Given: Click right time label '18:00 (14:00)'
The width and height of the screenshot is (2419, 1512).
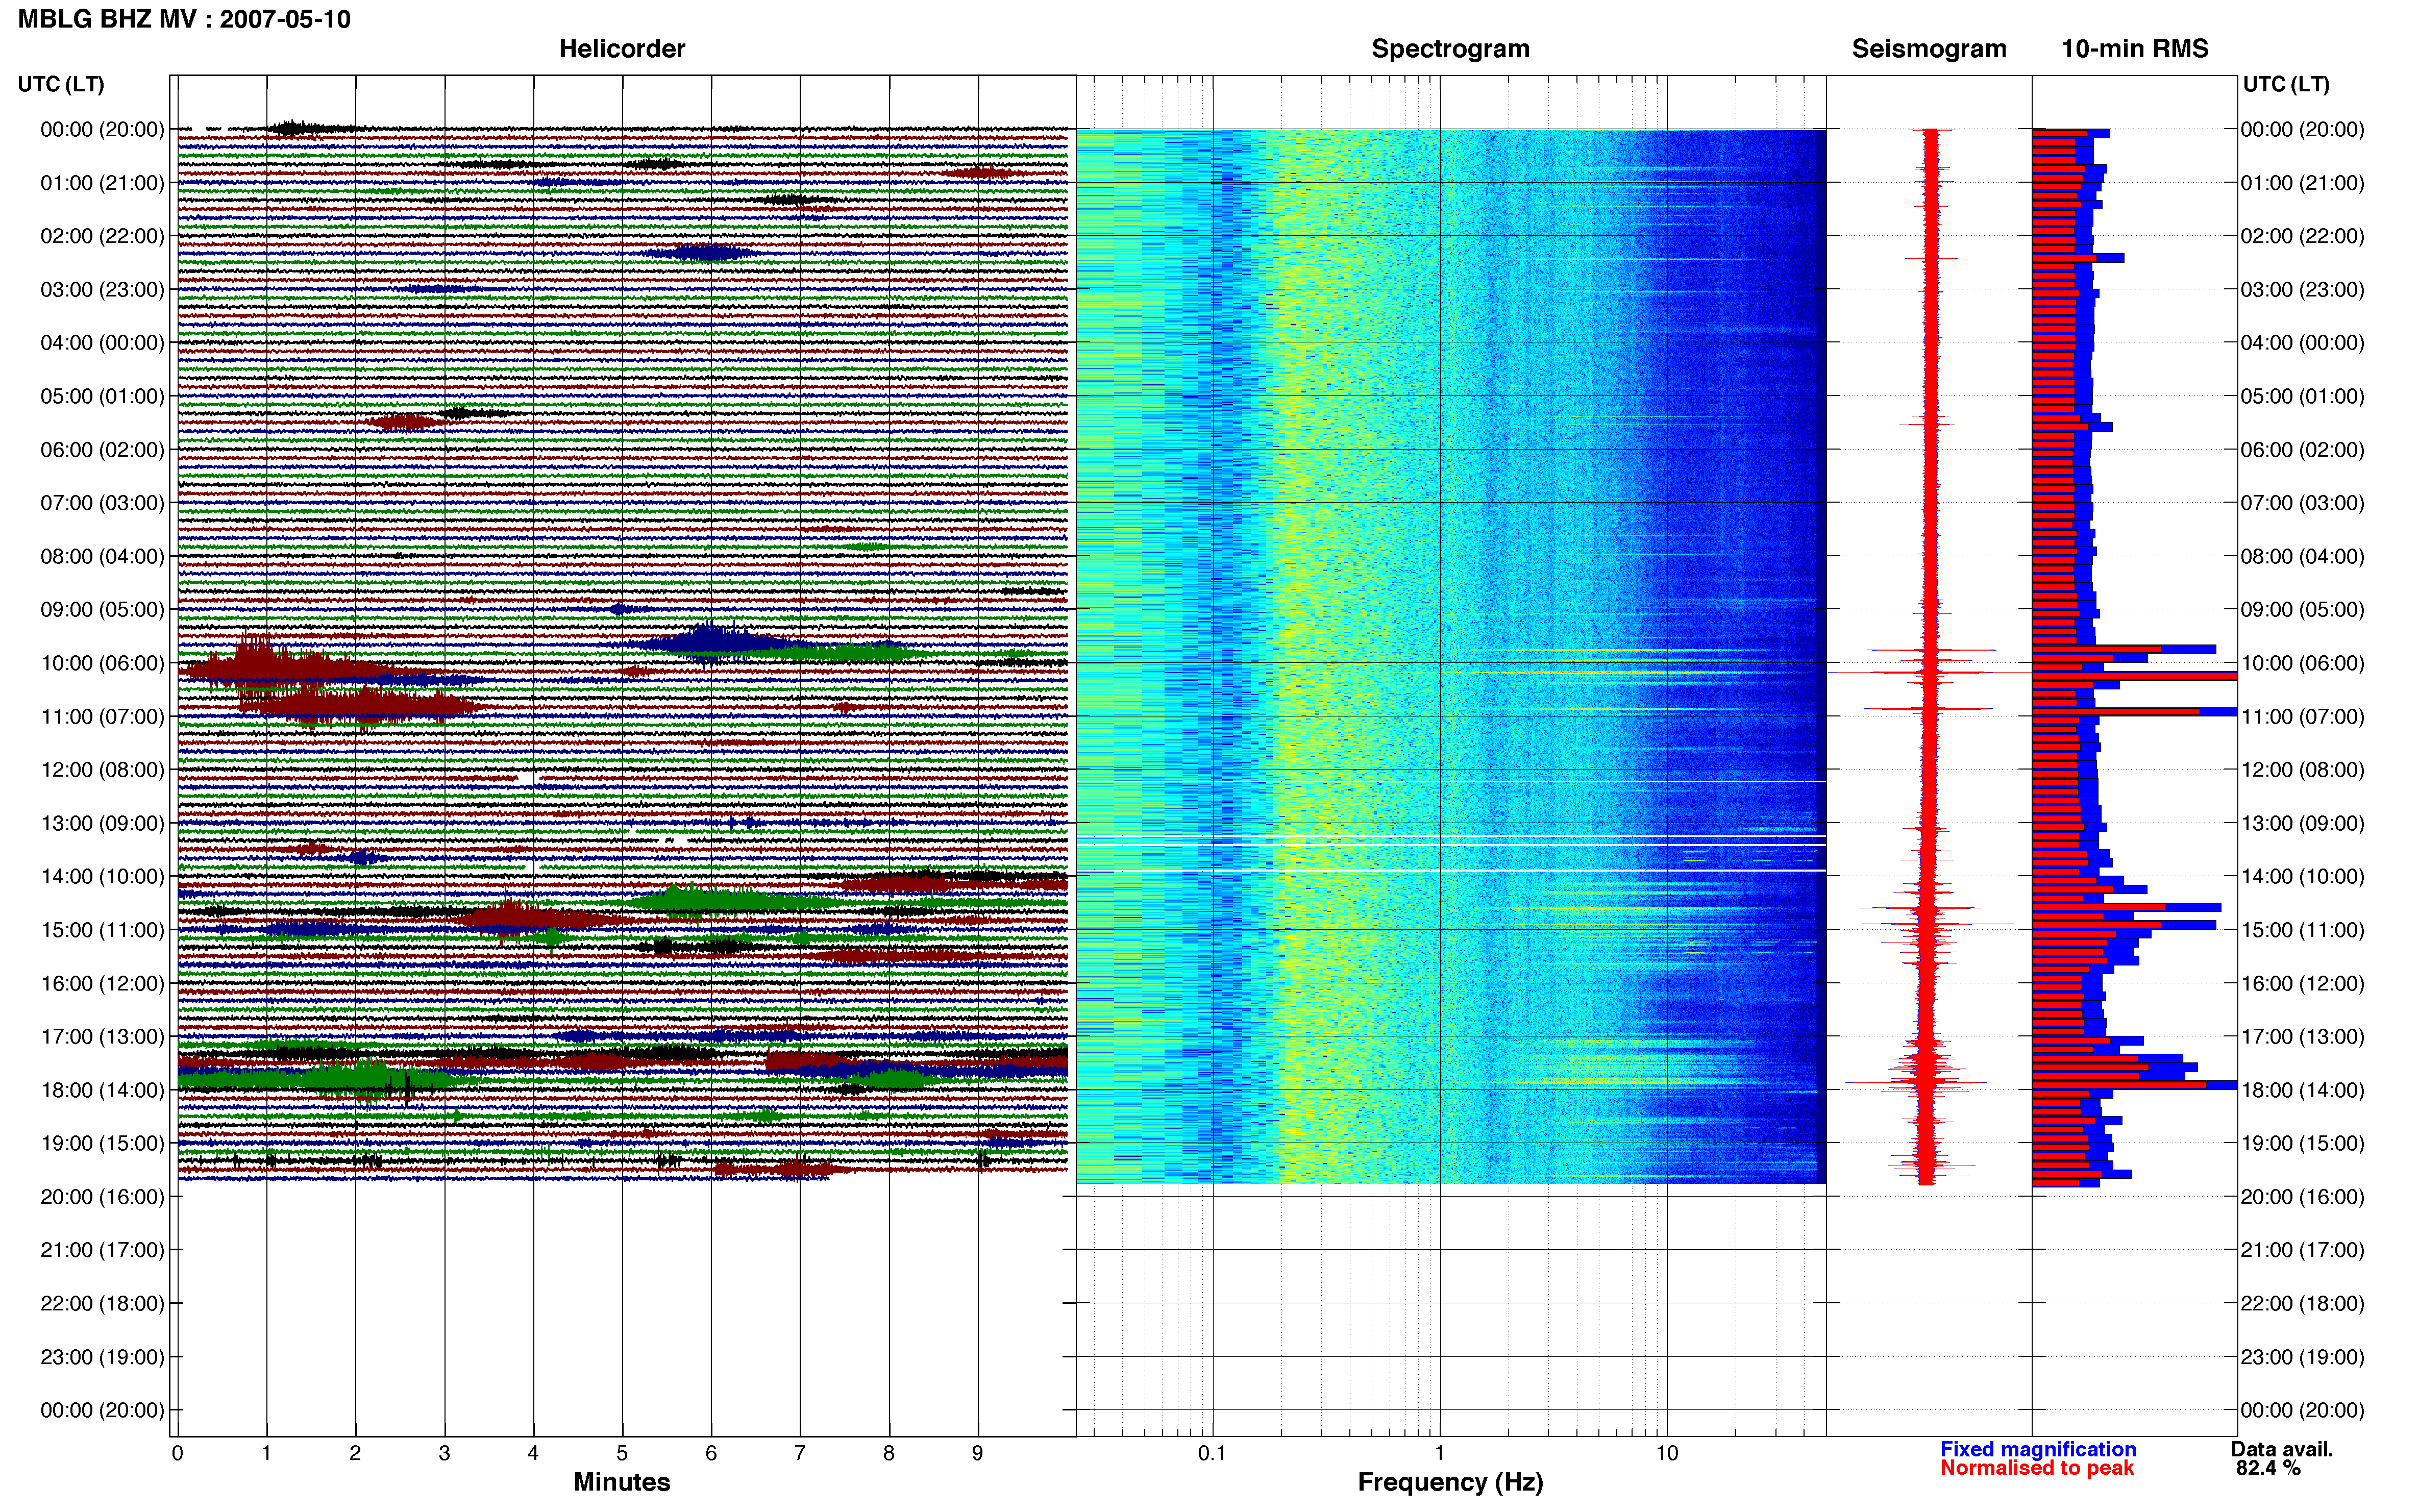Looking at the screenshot, I should [x=2302, y=1090].
